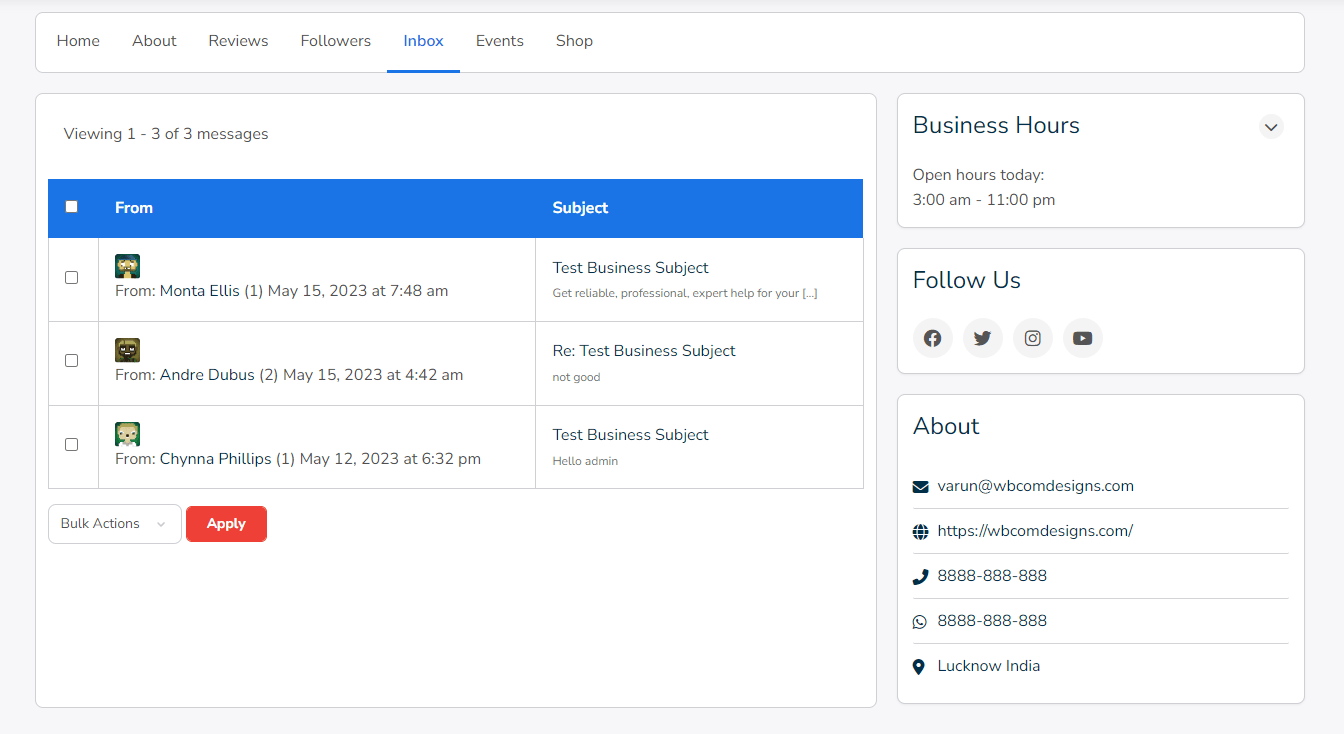This screenshot has height=734, width=1344.
Task: Go to the Events tab
Action: 499,41
